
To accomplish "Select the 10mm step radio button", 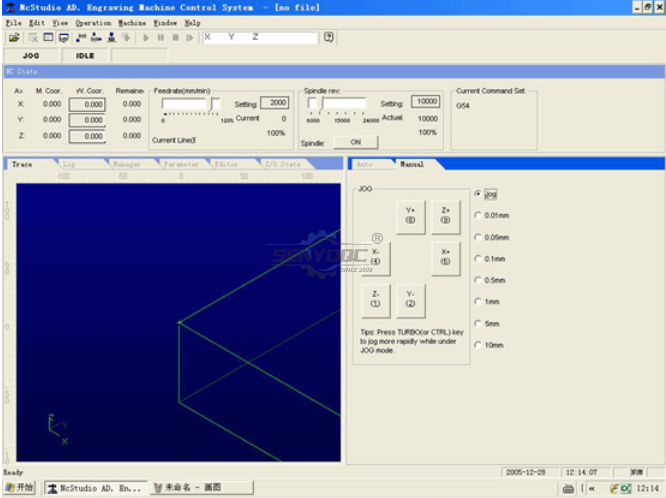I will pos(478,345).
